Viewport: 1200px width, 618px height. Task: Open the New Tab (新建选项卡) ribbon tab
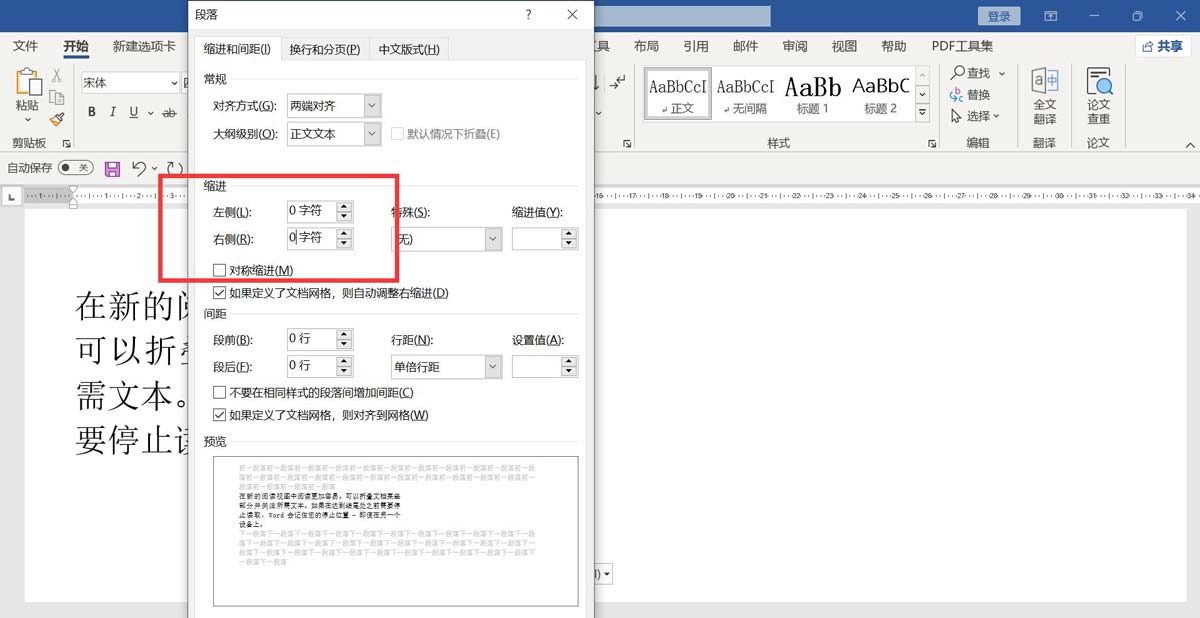click(x=144, y=46)
